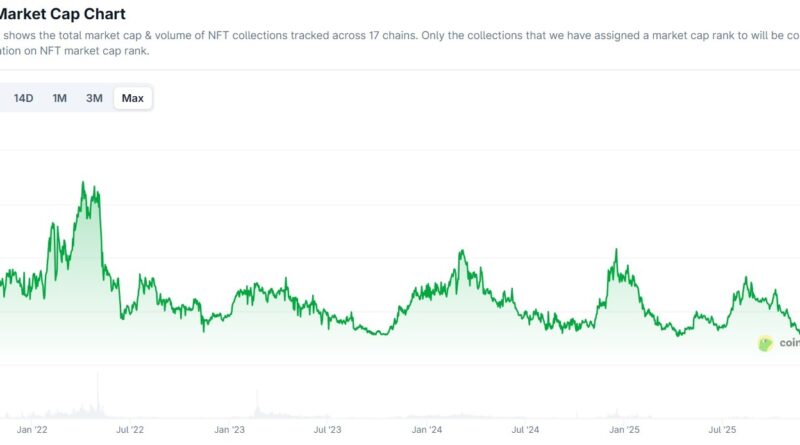This screenshot has width=800, height=445.
Task: Select the Max range tab
Action: point(132,98)
